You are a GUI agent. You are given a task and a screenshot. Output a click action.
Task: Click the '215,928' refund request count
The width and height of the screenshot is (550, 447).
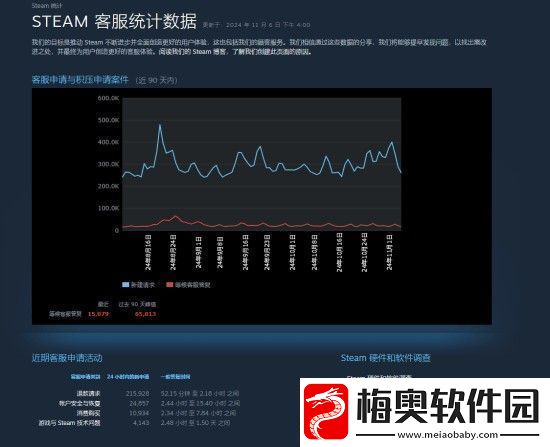(138, 394)
